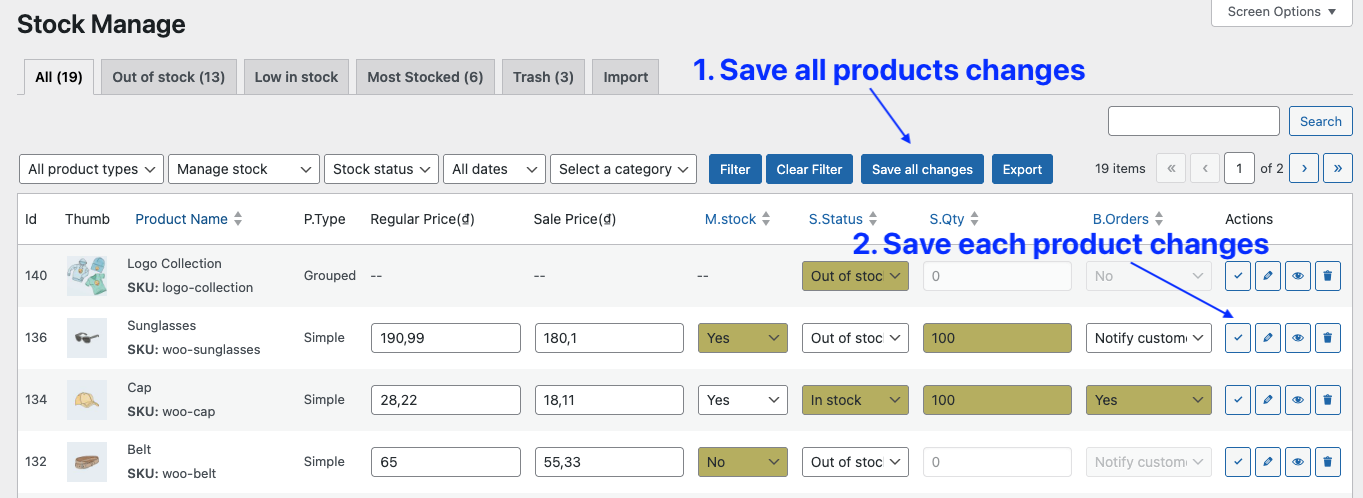Switch to Trash (3) tab

[543, 77]
